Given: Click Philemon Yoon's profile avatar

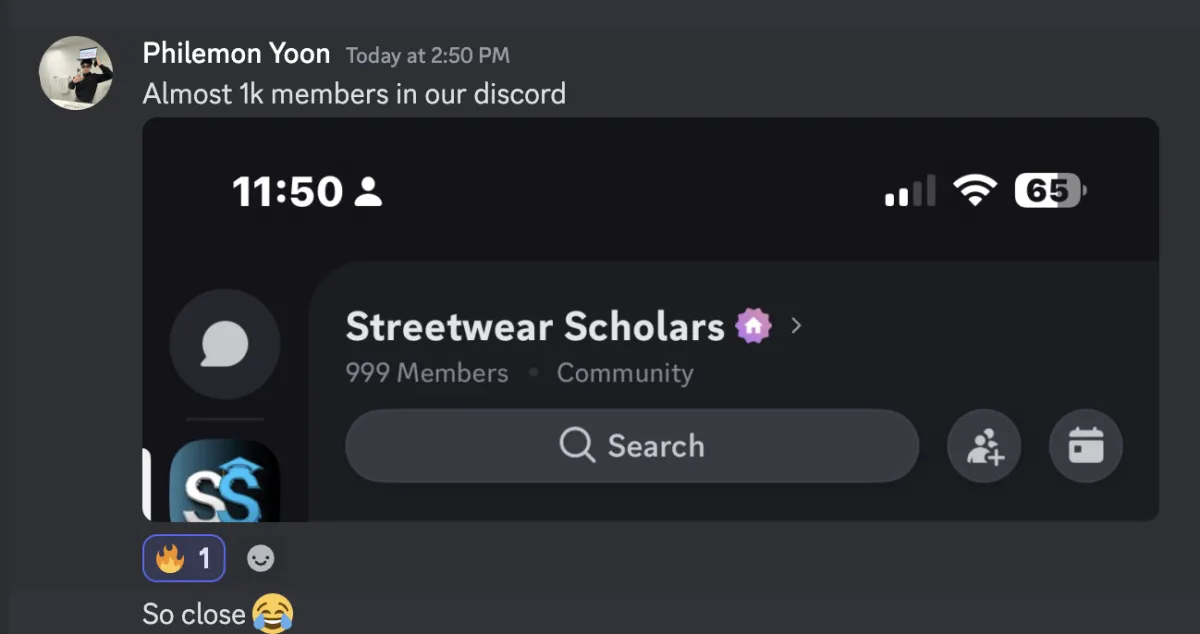Looking at the screenshot, I should pyautogui.click(x=76, y=73).
